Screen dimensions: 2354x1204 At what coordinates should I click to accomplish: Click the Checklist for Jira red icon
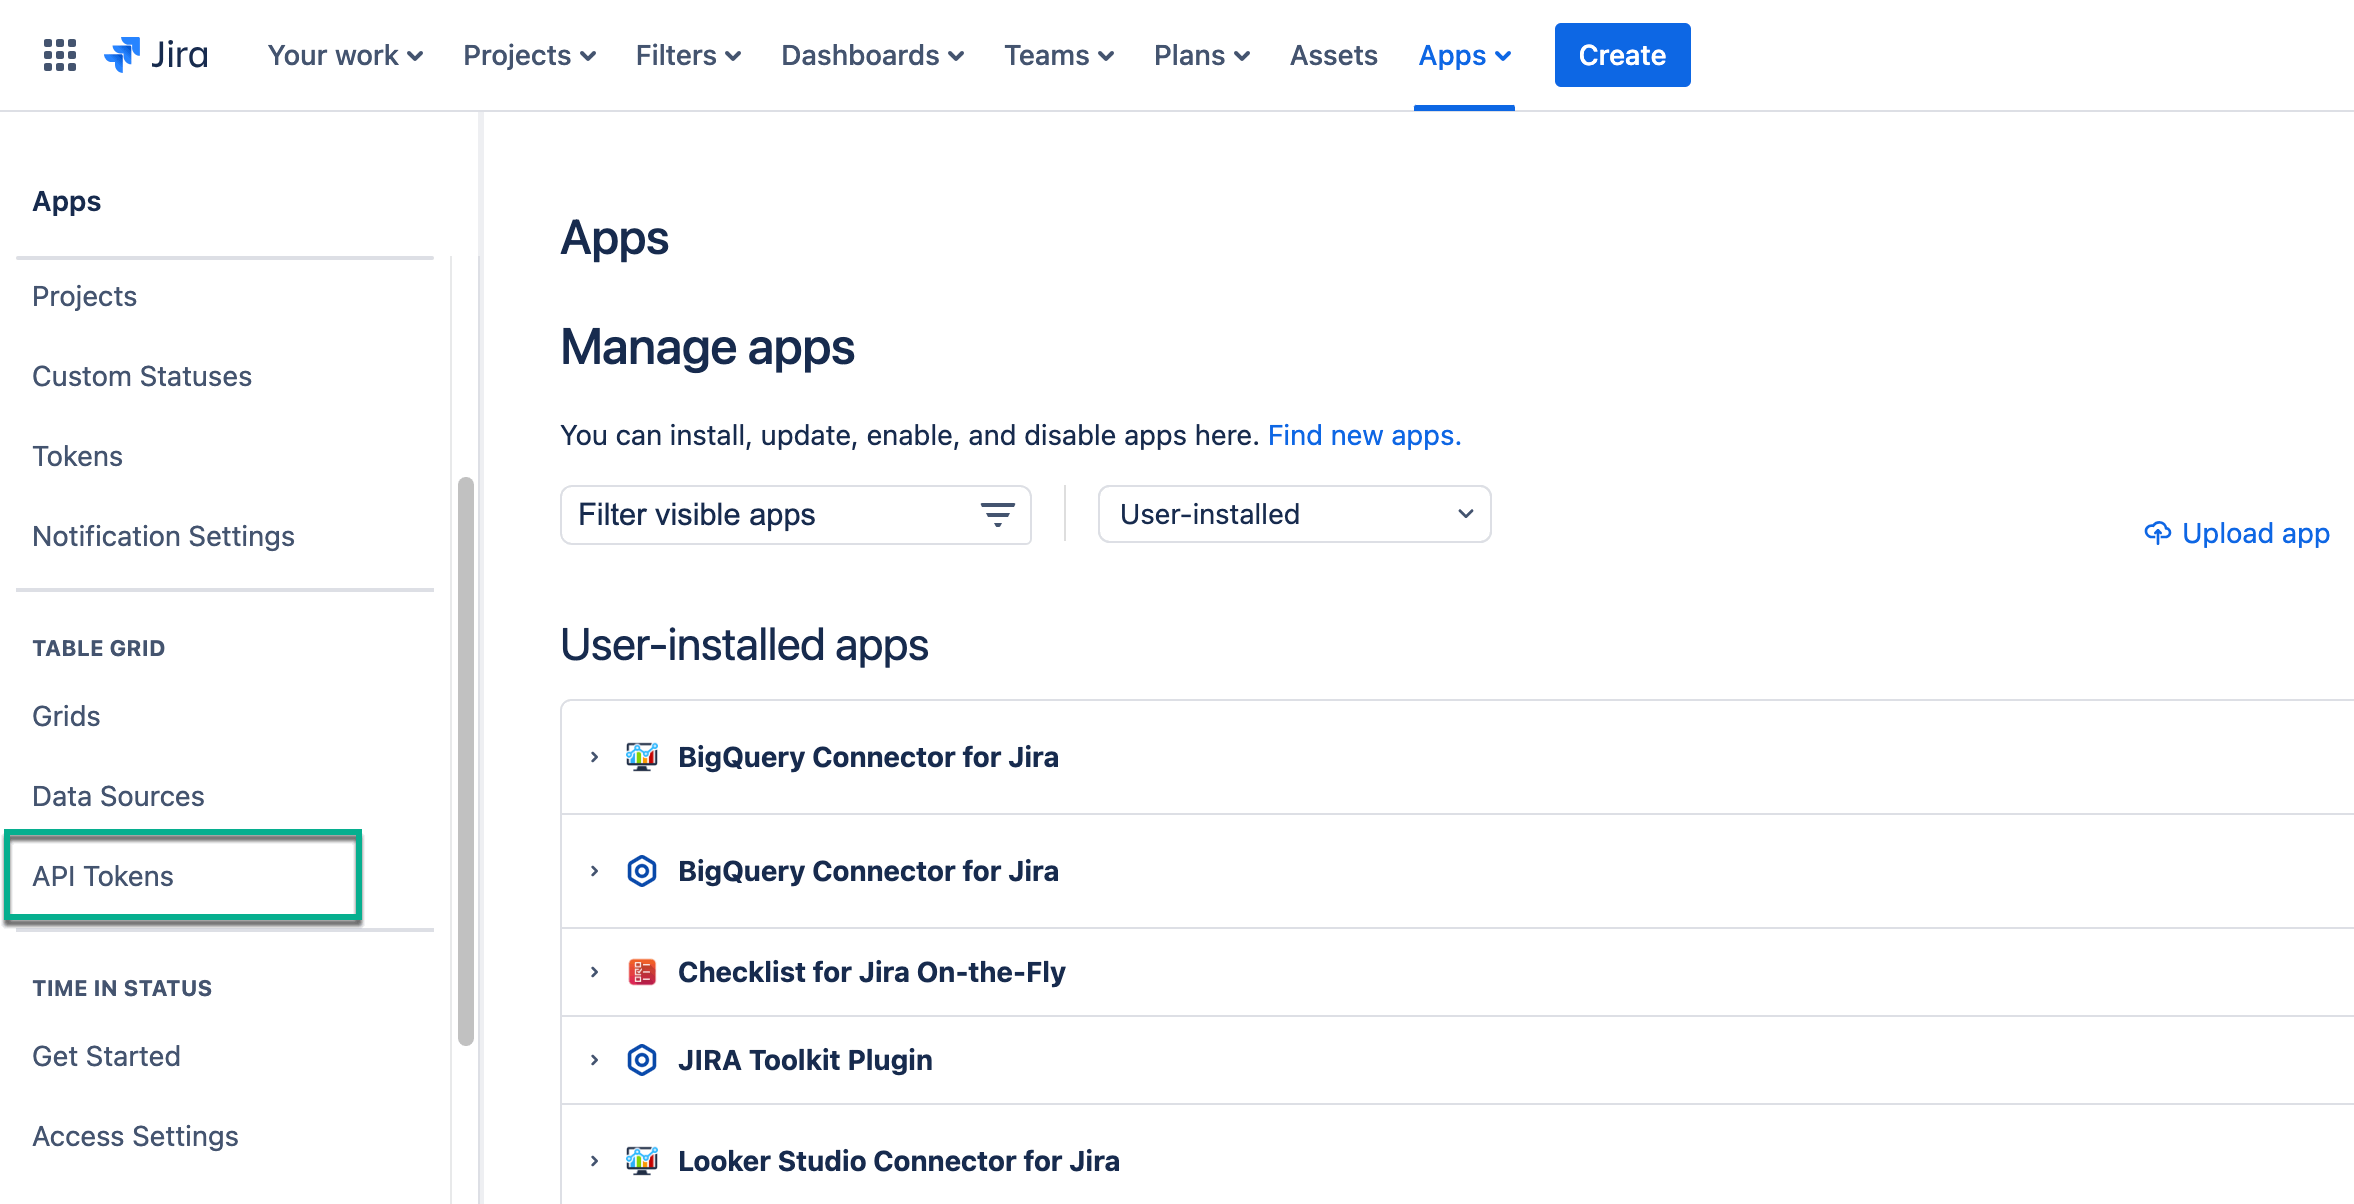click(642, 972)
